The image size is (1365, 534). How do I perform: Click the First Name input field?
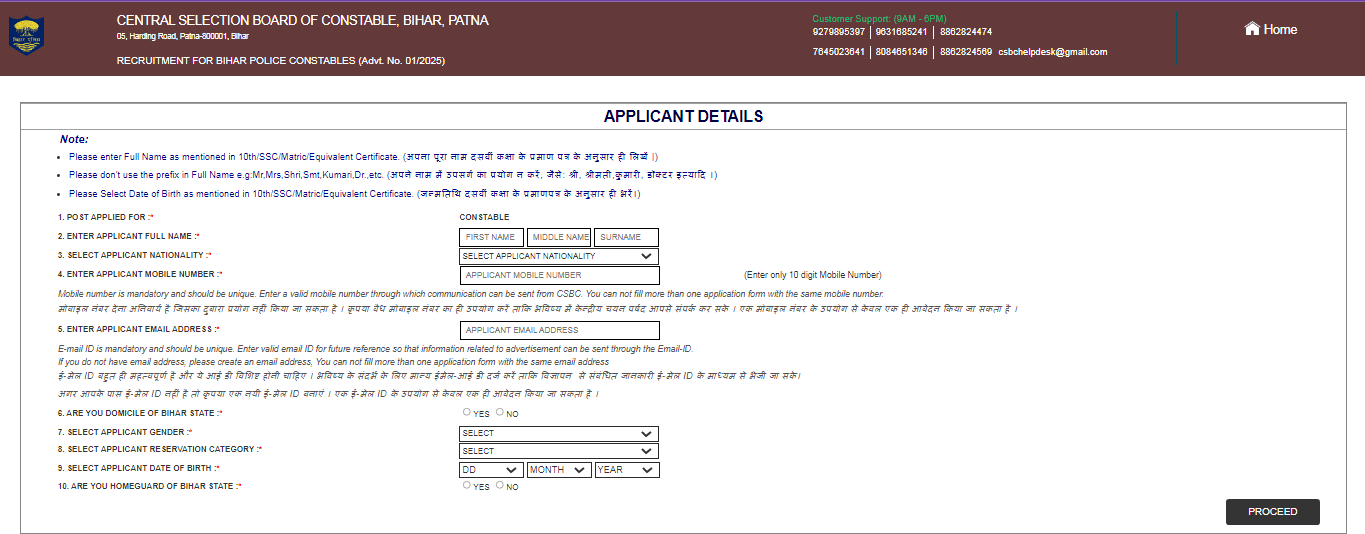[x=491, y=237]
